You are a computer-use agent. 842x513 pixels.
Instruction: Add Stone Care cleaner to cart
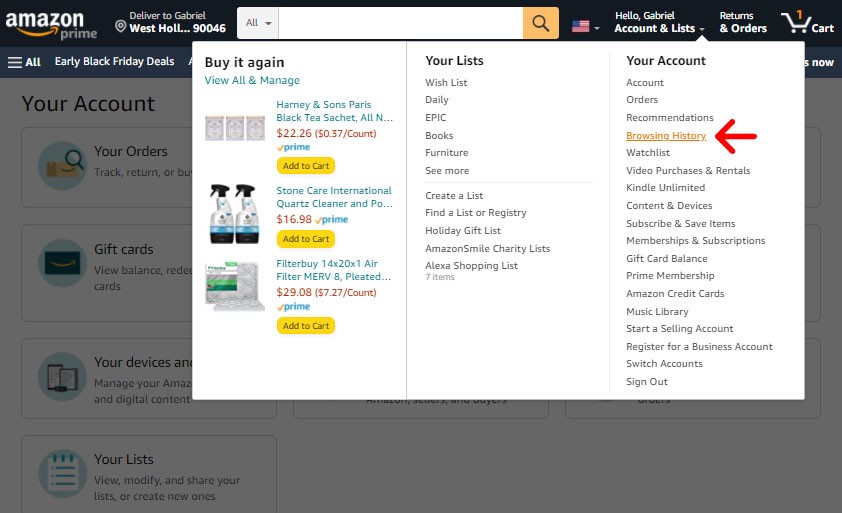[x=306, y=239]
